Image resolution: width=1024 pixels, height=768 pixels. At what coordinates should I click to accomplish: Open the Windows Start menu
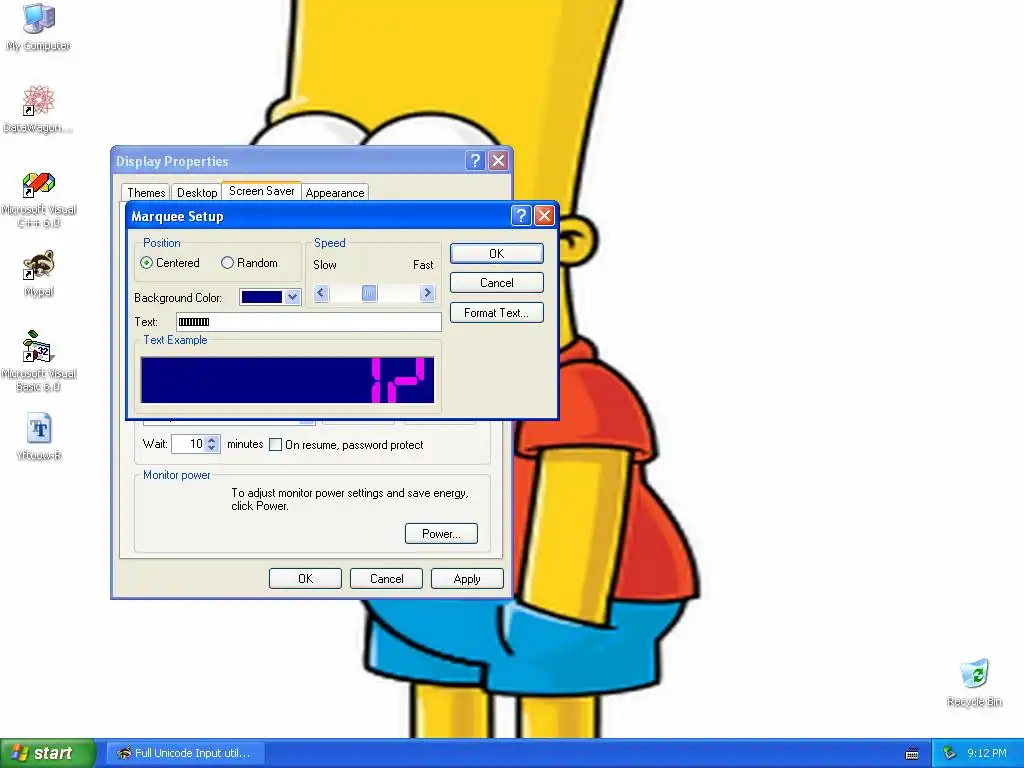tap(48, 753)
